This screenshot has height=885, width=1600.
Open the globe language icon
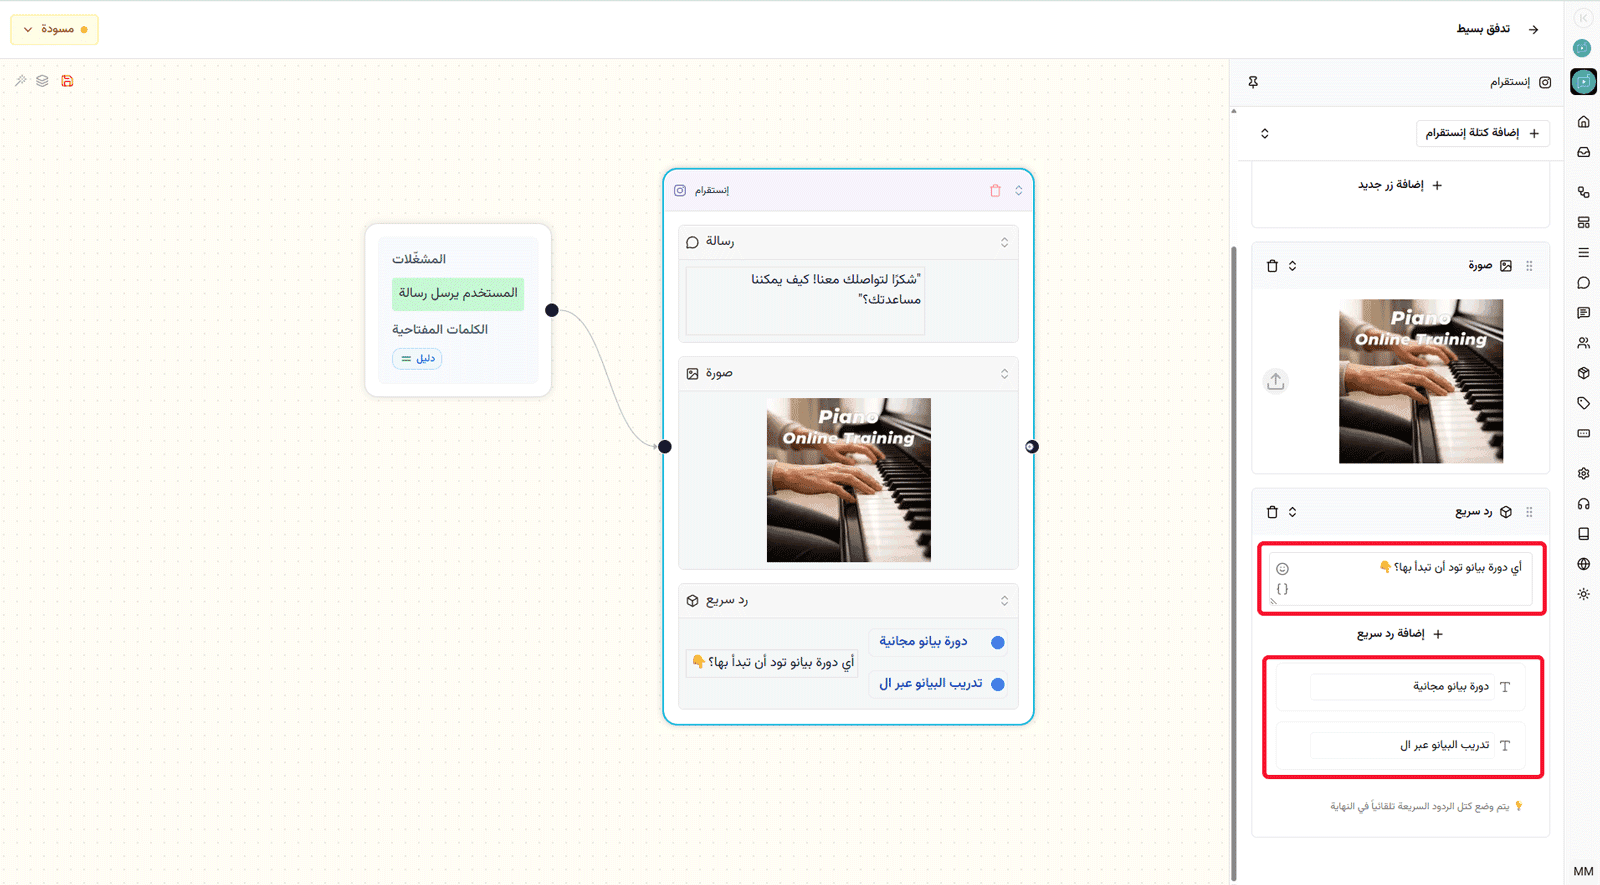point(1583,564)
